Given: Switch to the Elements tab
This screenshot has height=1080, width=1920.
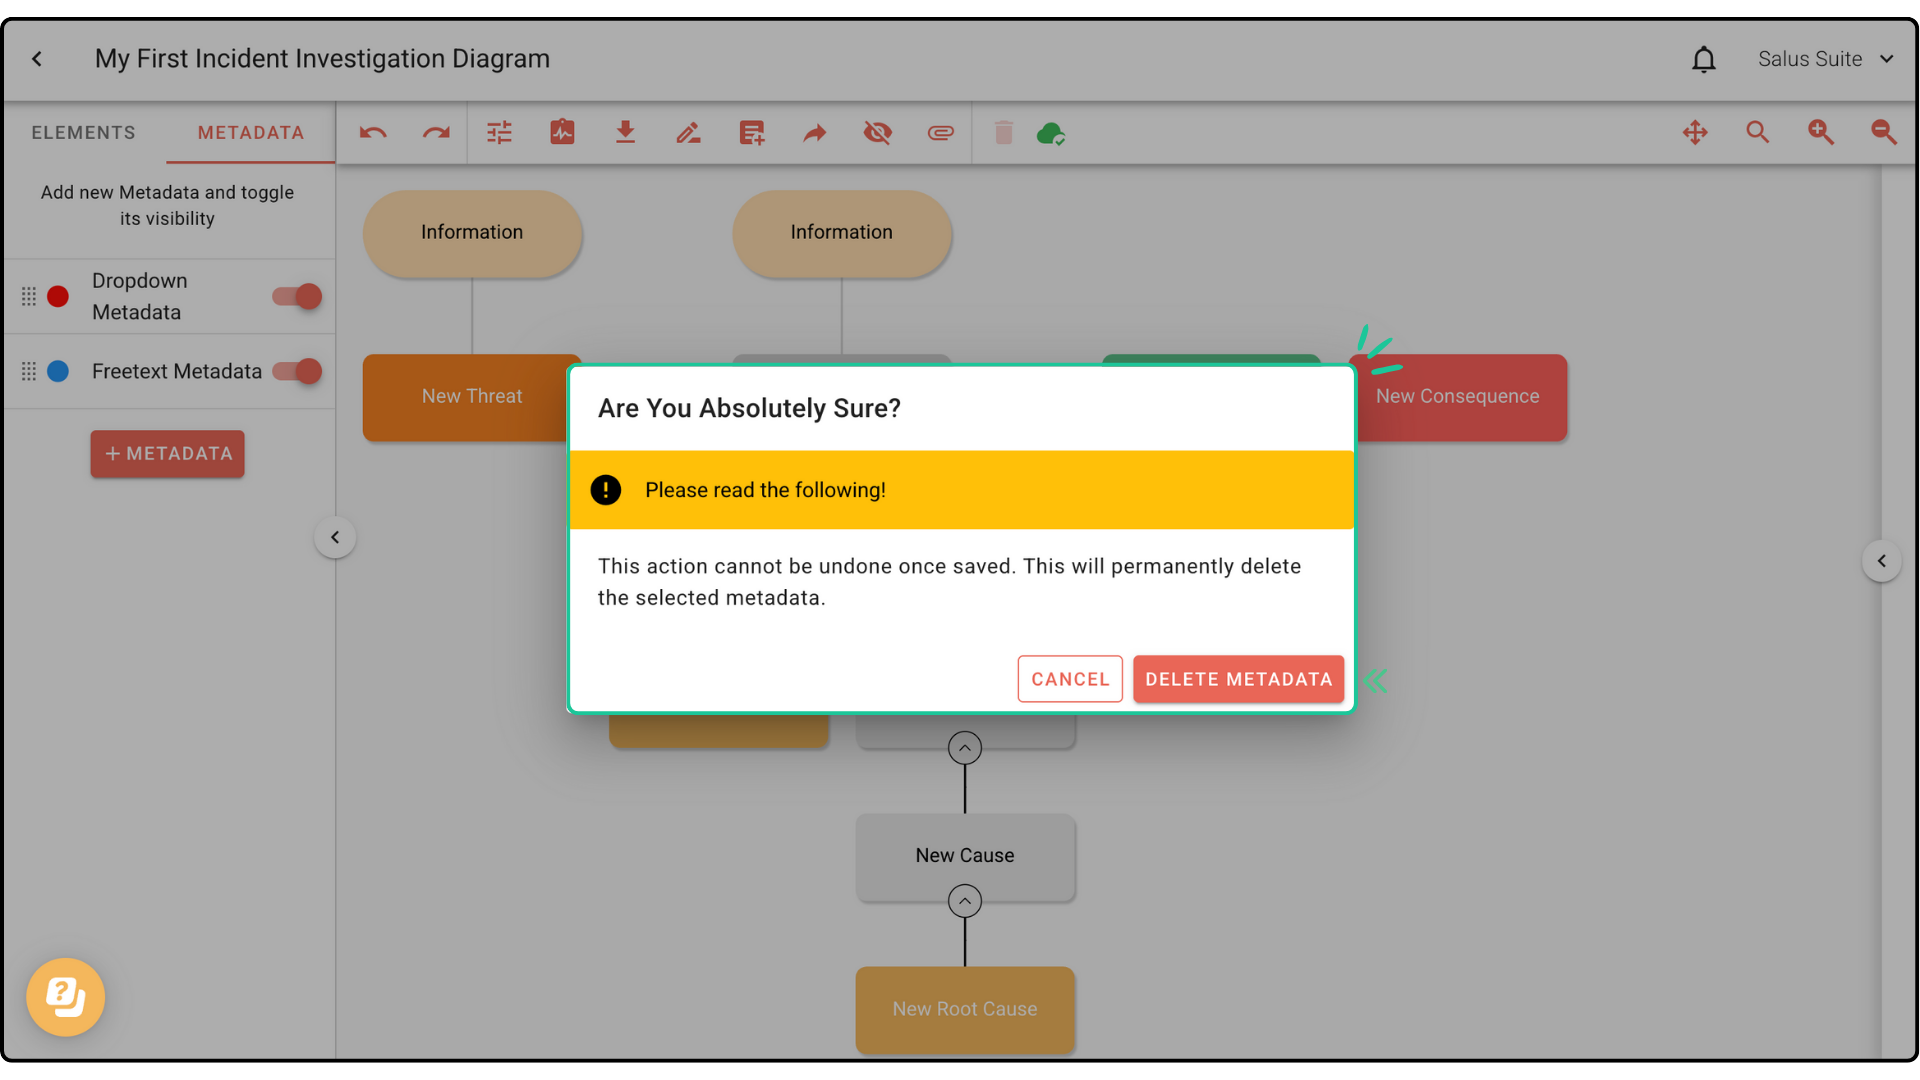Looking at the screenshot, I should [83, 133].
